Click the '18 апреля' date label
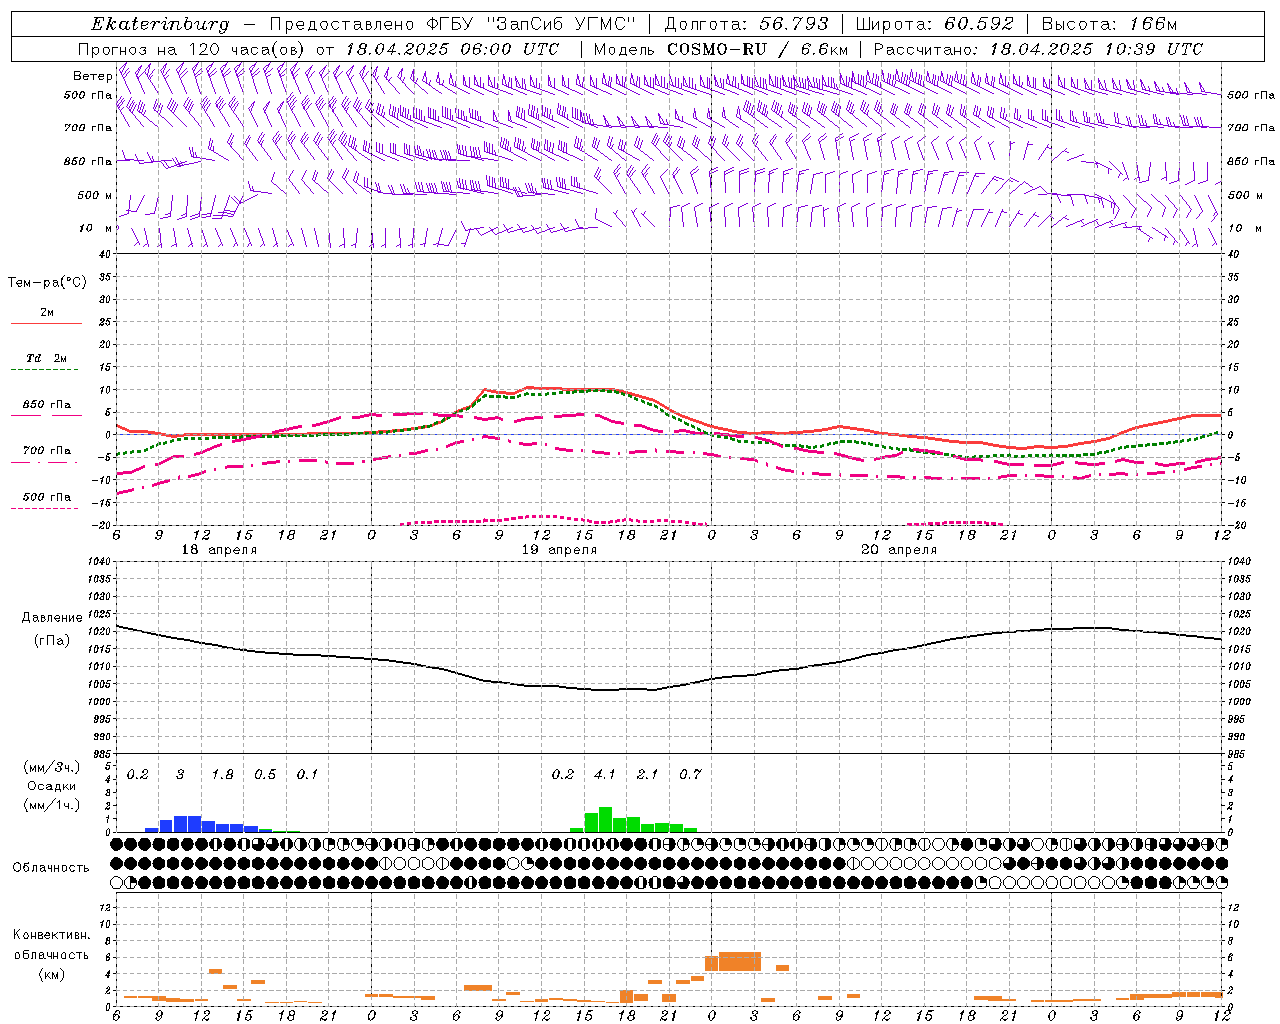This screenshot has height=1024, width=1280. coord(219,550)
